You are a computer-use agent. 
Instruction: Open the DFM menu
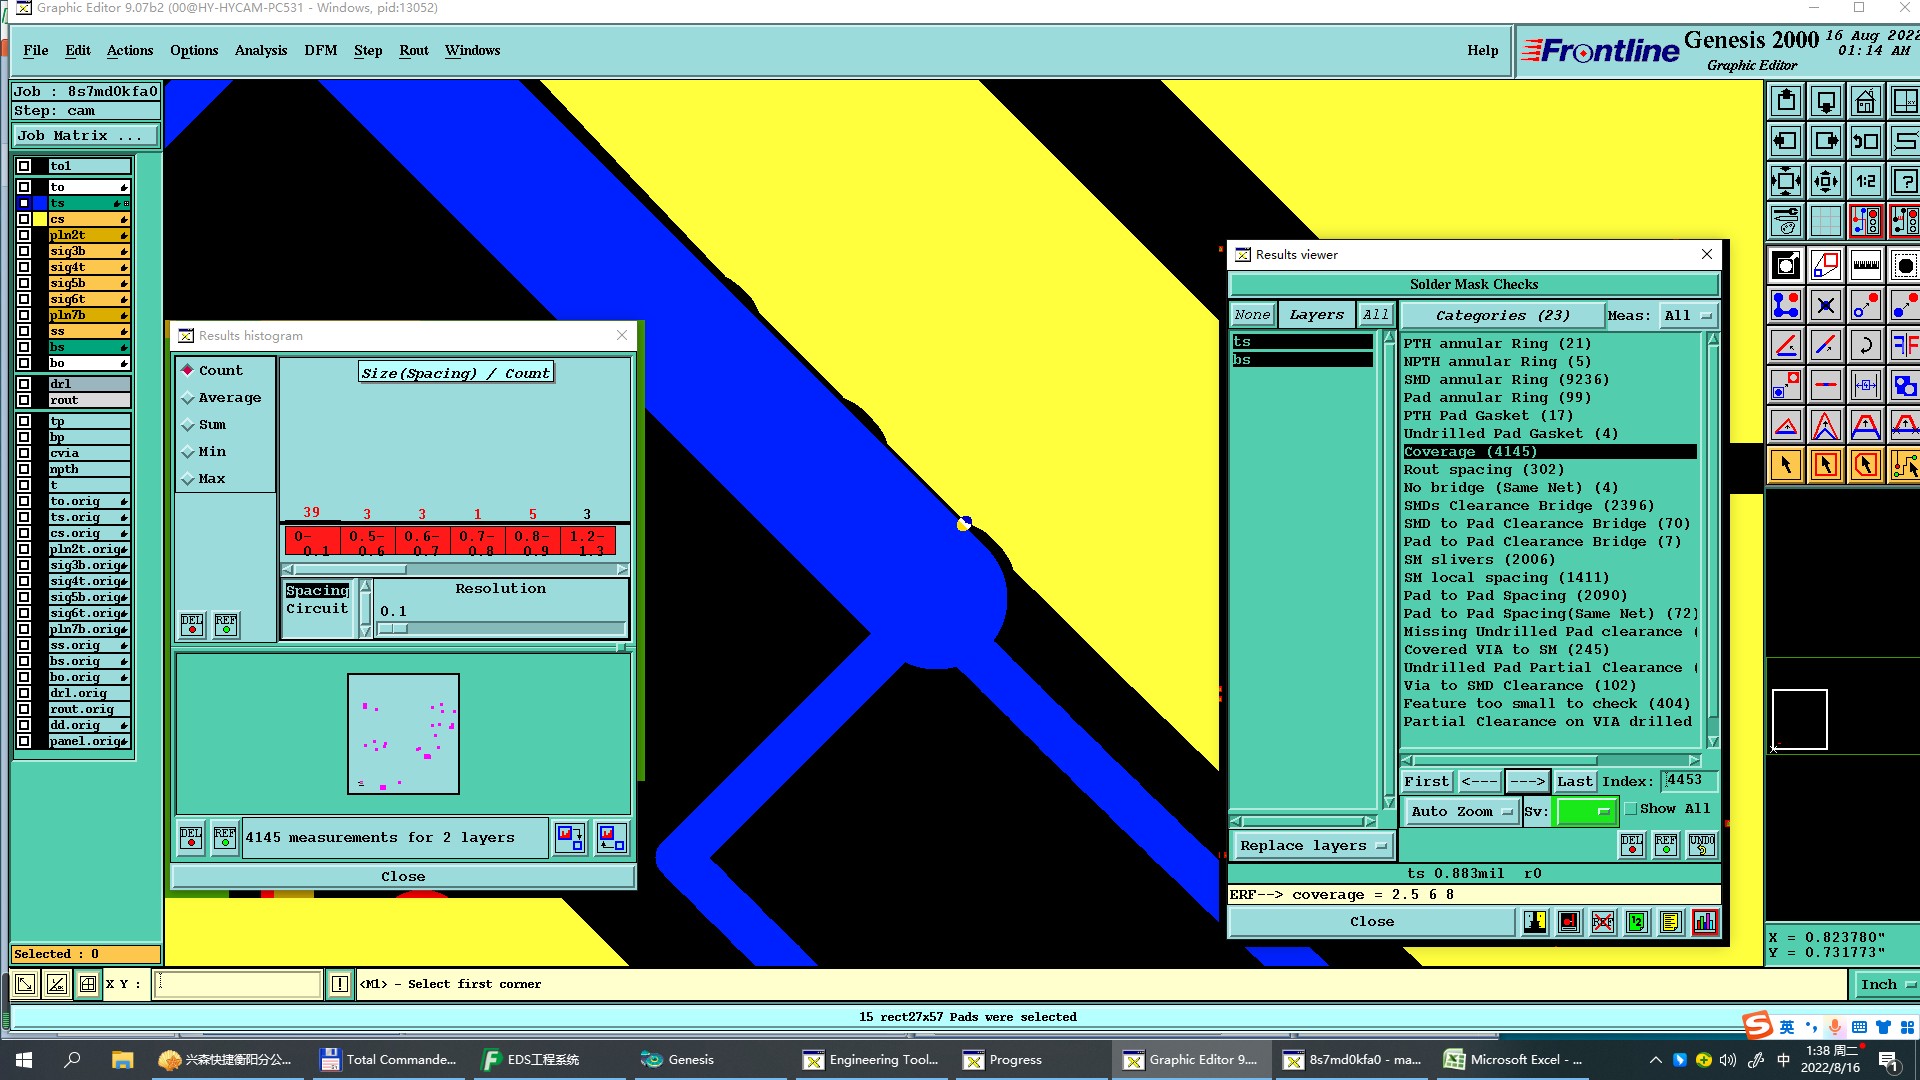click(320, 51)
